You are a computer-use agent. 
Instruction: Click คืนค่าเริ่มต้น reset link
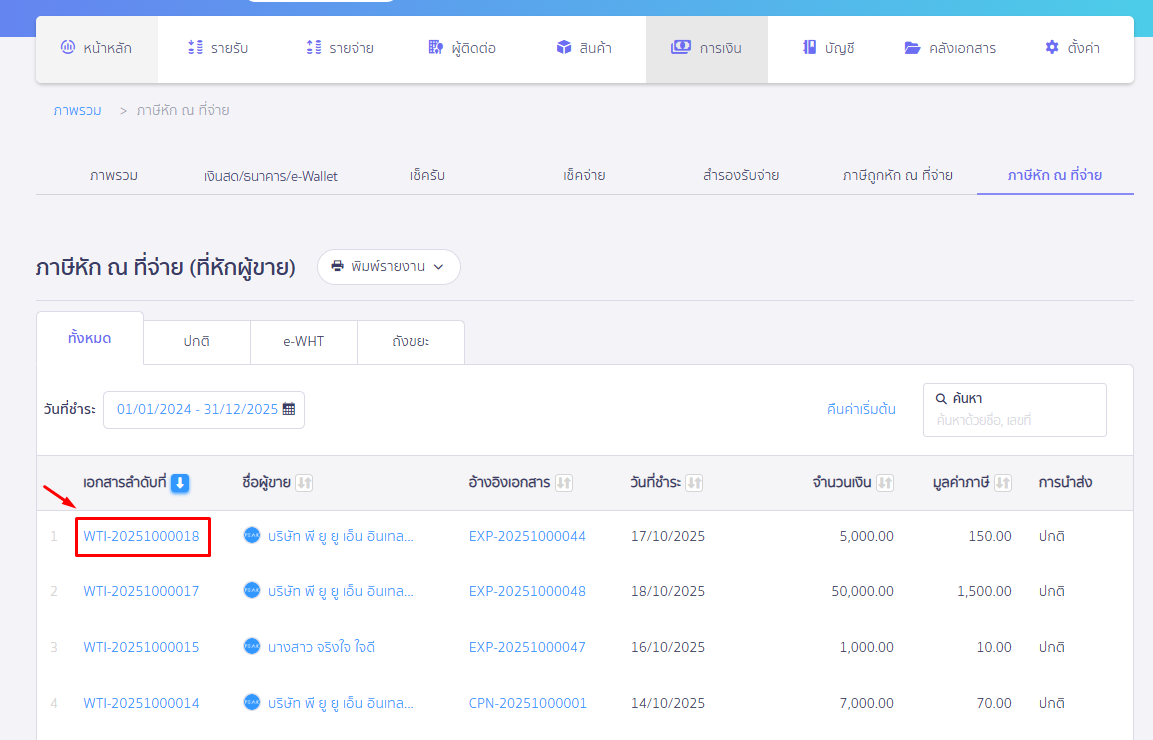coord(861,409)
